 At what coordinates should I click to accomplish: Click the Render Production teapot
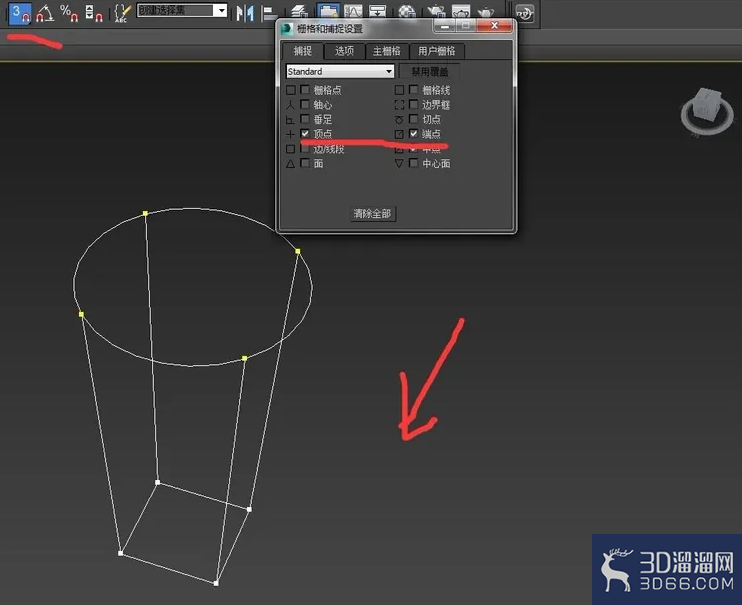pos(486,10)
